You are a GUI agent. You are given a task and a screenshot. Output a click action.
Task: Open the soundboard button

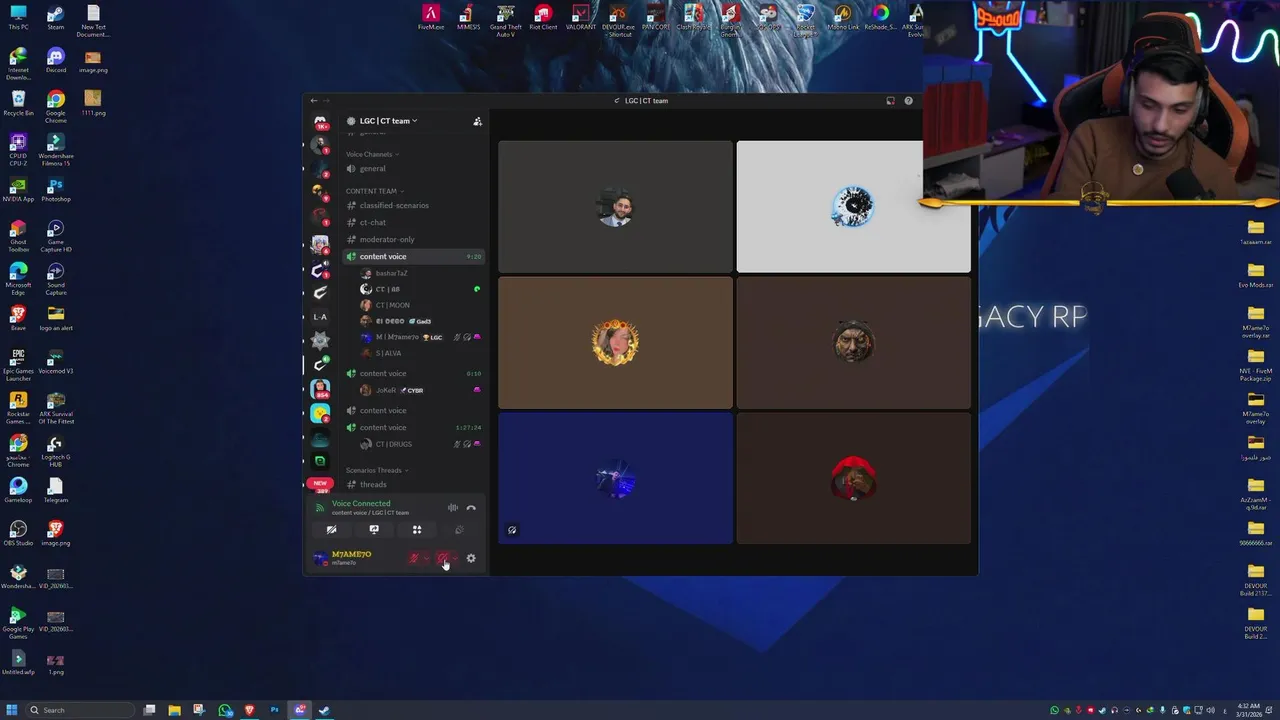[459, 530]
